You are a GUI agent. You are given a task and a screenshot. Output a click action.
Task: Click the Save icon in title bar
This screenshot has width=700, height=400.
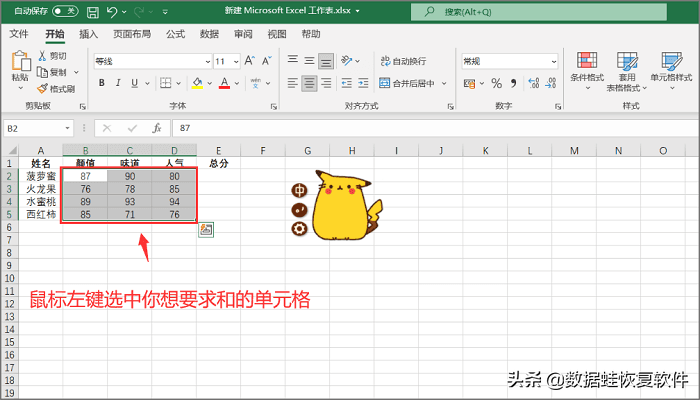(x=92, y=12)
